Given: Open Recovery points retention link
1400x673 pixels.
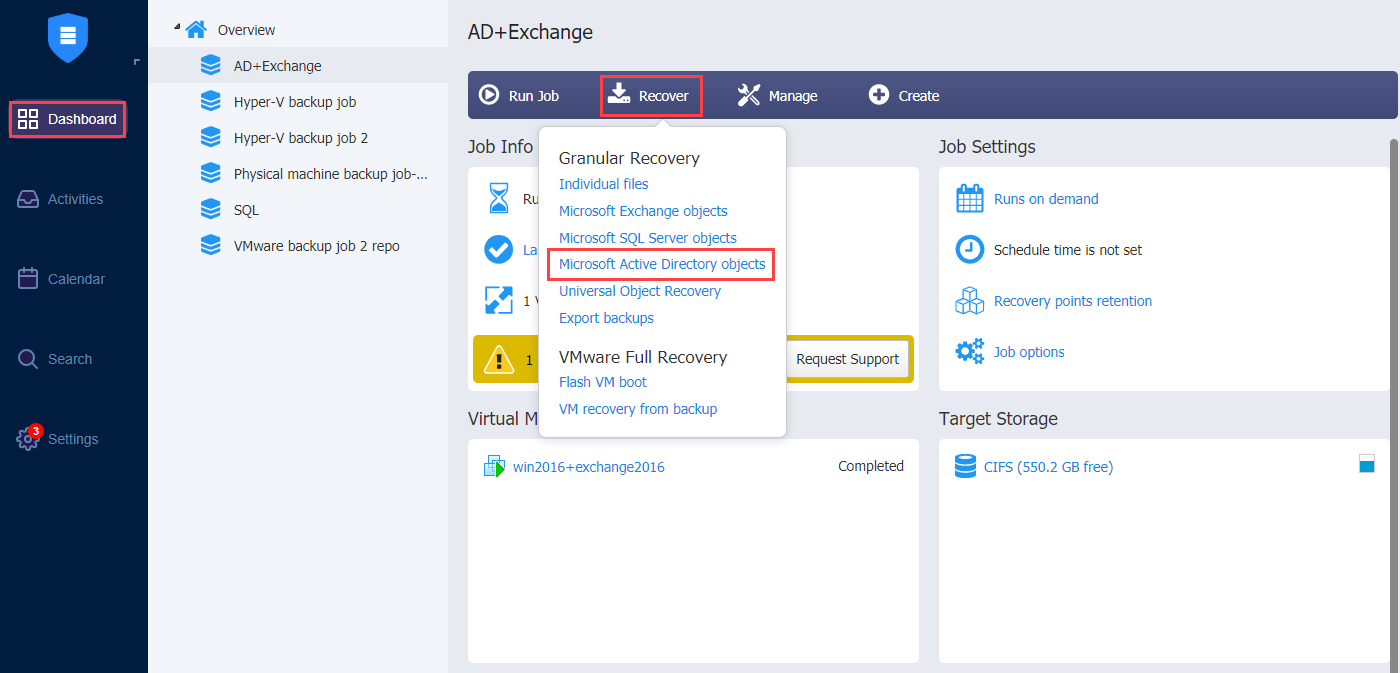Looking at the screenshot, I should [x=1073, y=301].
